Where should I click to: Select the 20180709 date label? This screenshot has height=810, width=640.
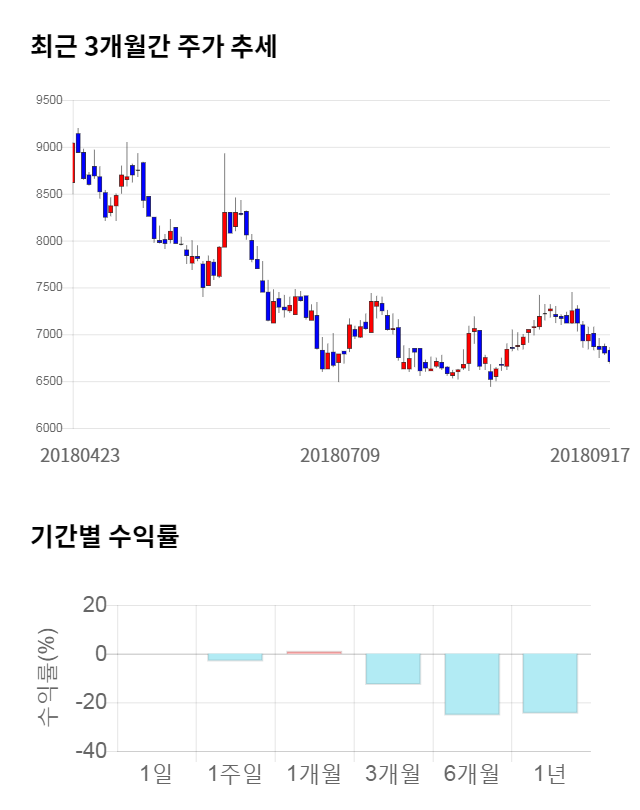(x=340, y=455)
